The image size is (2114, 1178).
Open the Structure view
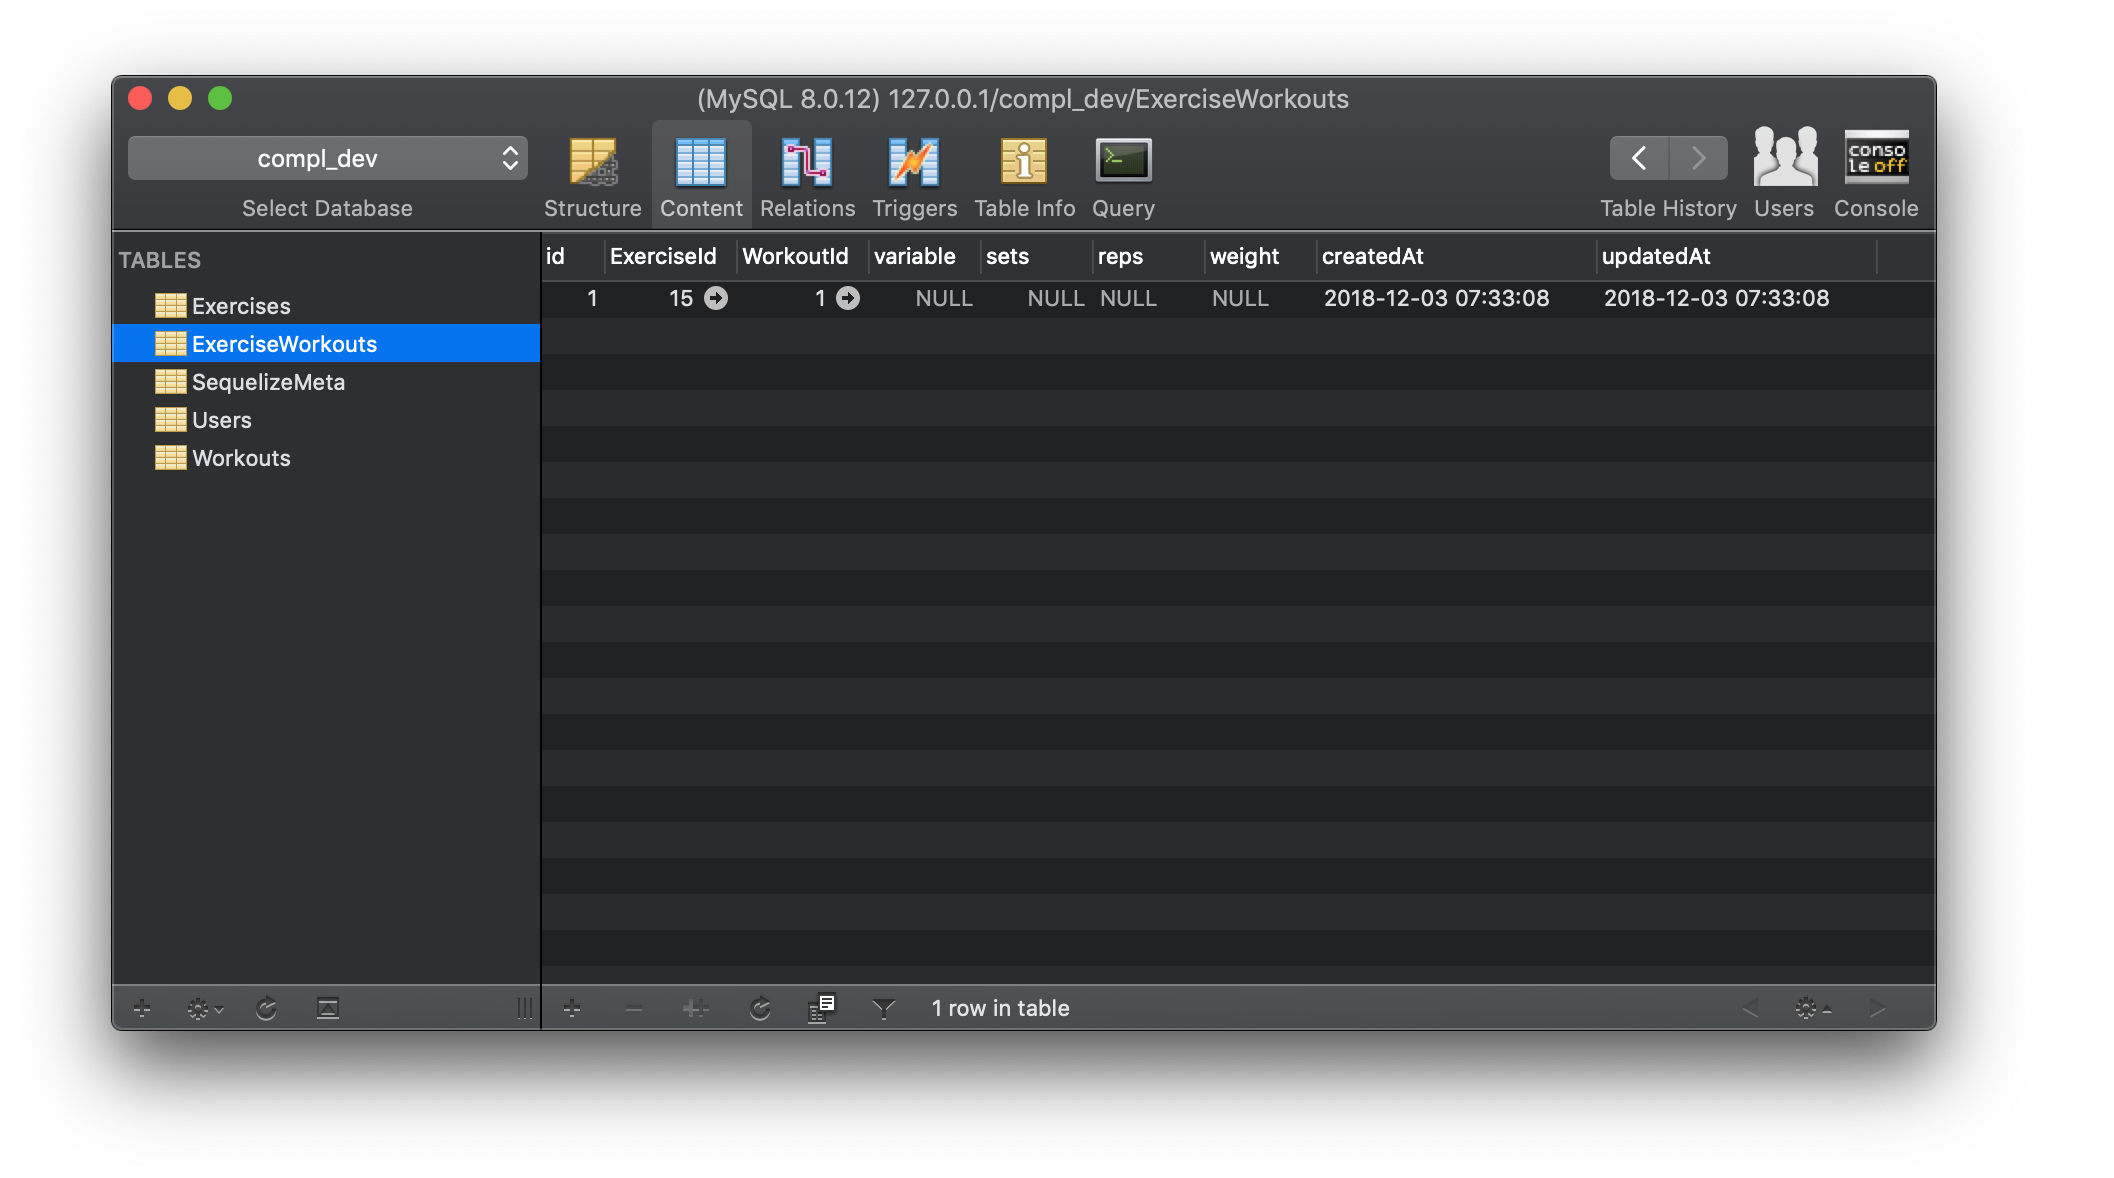pos(592,176)
